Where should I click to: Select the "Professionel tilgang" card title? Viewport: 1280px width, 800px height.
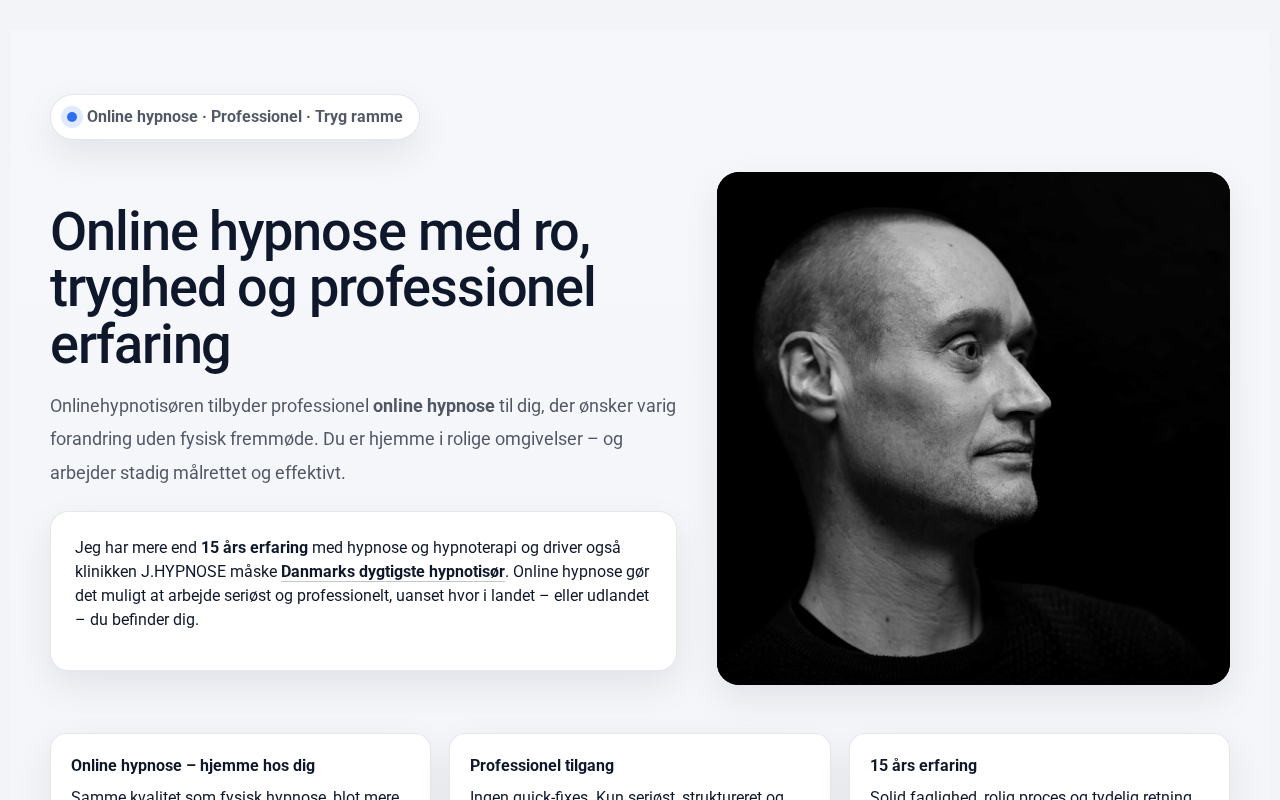point(542,766)
